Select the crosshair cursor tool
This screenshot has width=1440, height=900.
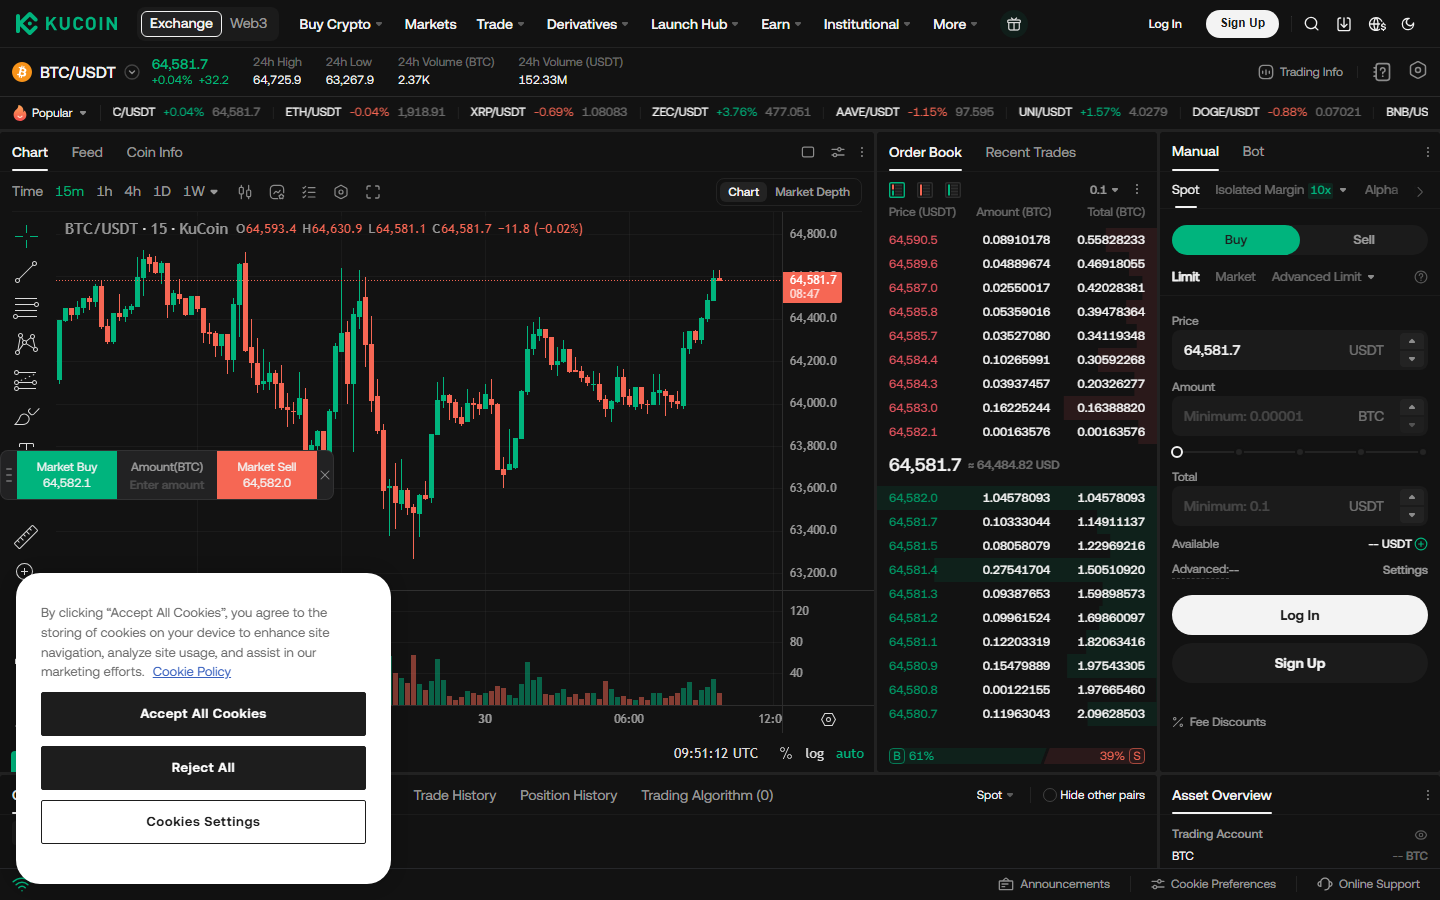tap(26, 236)
